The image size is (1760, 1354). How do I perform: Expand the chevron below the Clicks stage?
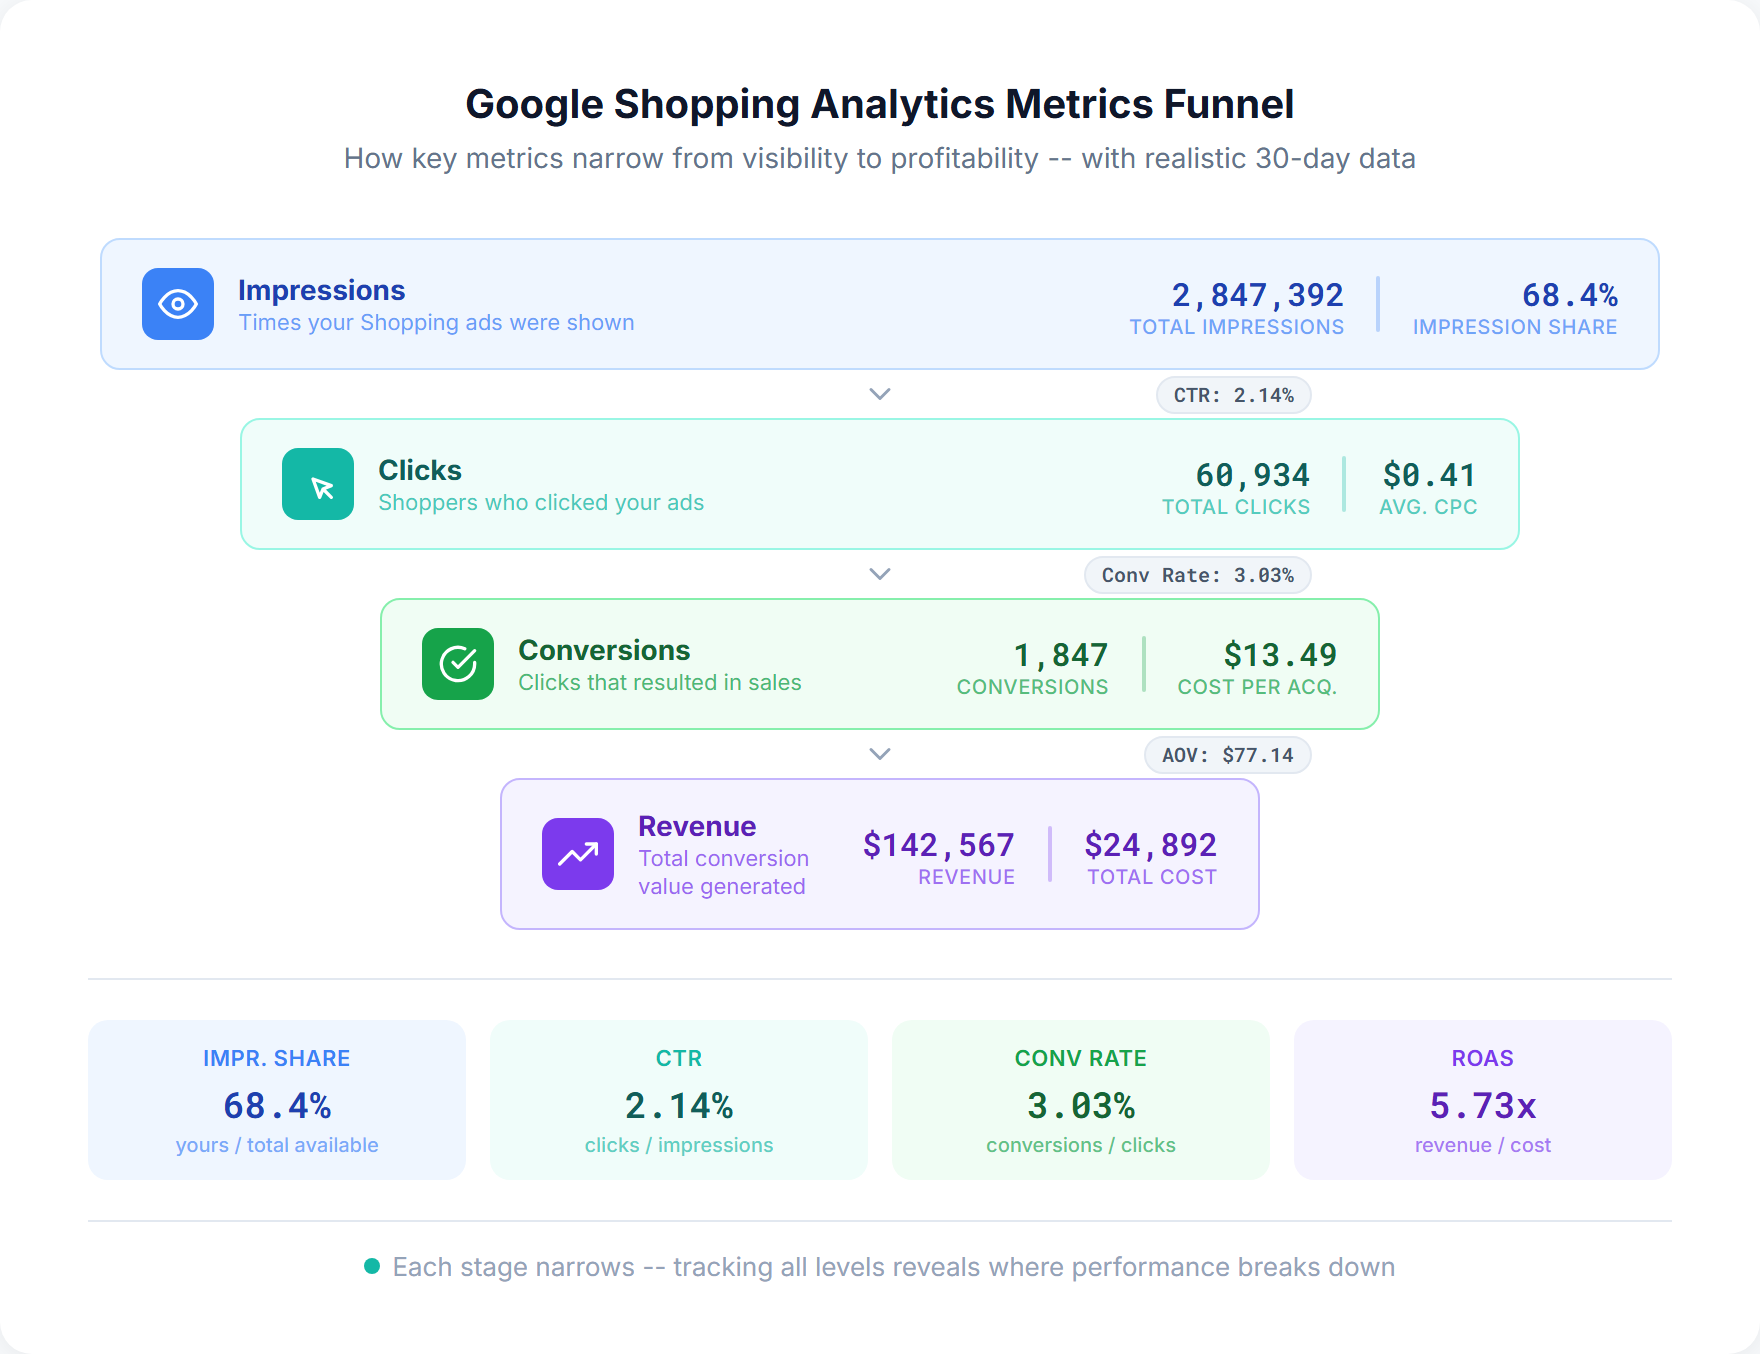(x=879, y=574)
